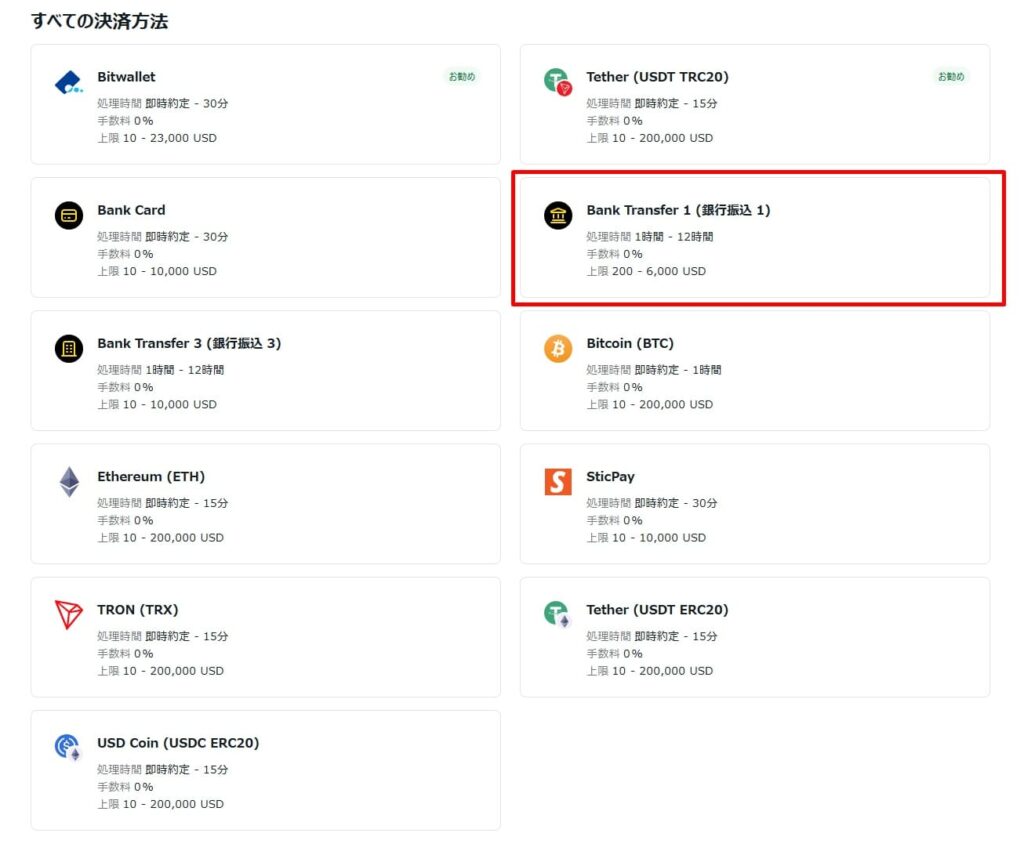Choose the Bank Card payment title
The height and width of the screenshot is (862, 1024).
[131, 210]
